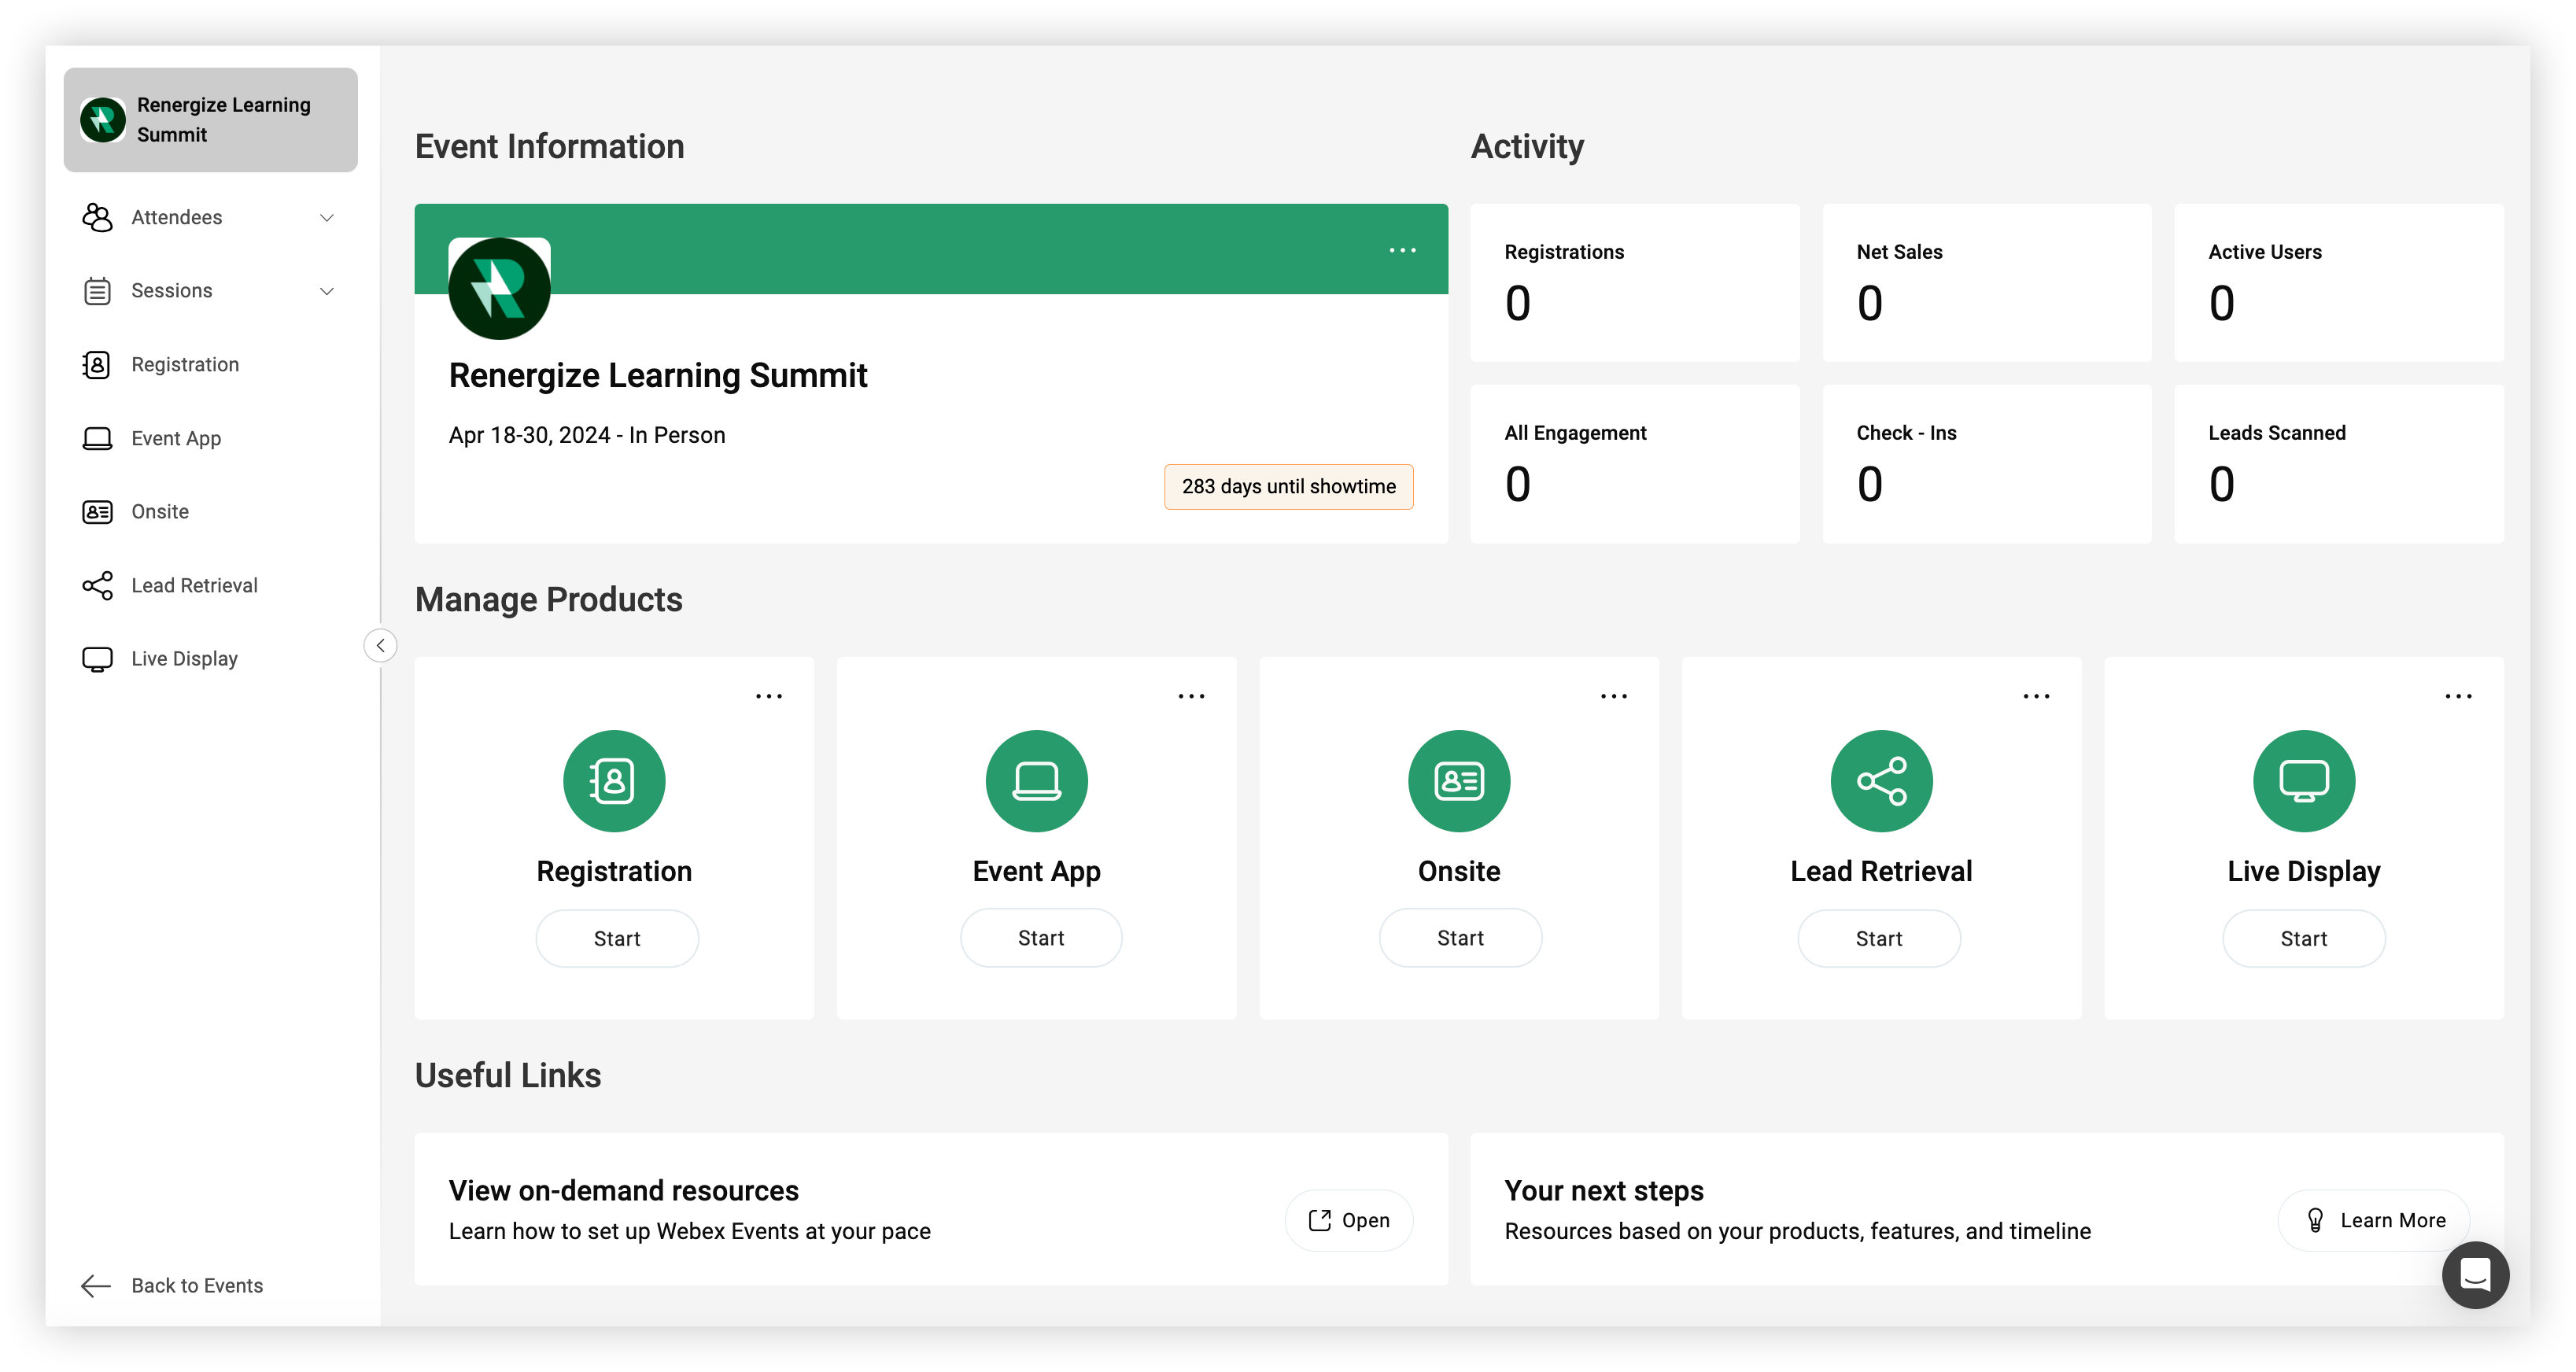
Task: Open the event card three-dot menu
Action: 1402,250
